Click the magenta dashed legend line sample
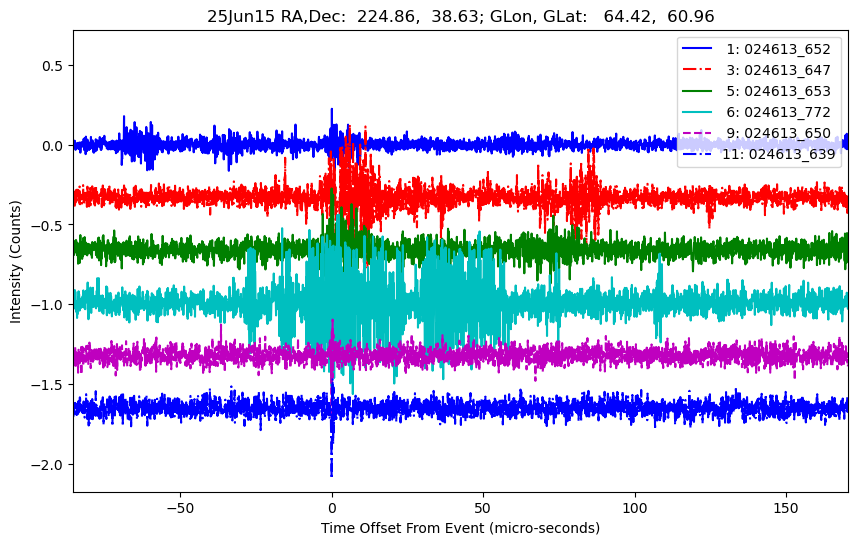The width and height of the screenshot is (858, 545). coord(706,132)
